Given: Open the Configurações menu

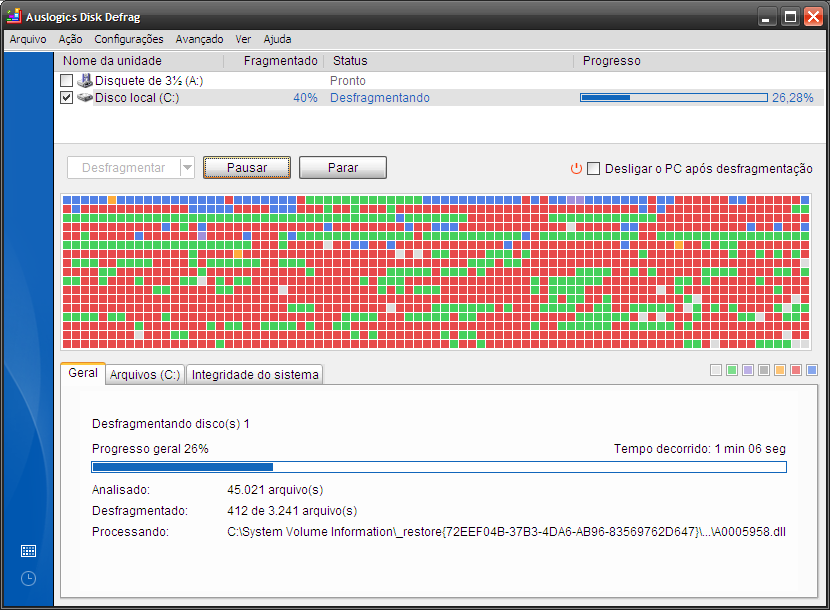Looking at the screenshot, I should click(x=129, y=39).
